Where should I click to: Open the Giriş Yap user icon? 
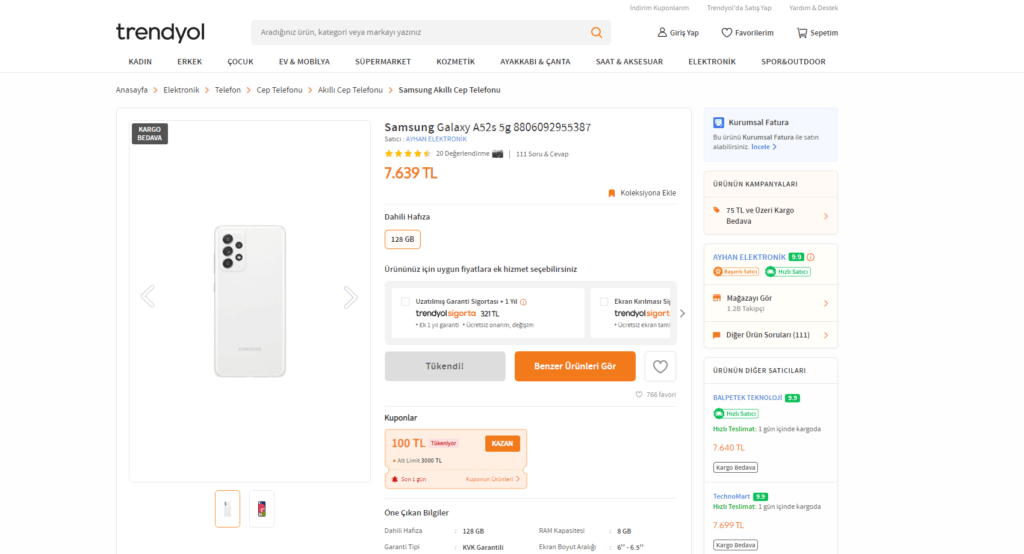[x=662, y=33]
